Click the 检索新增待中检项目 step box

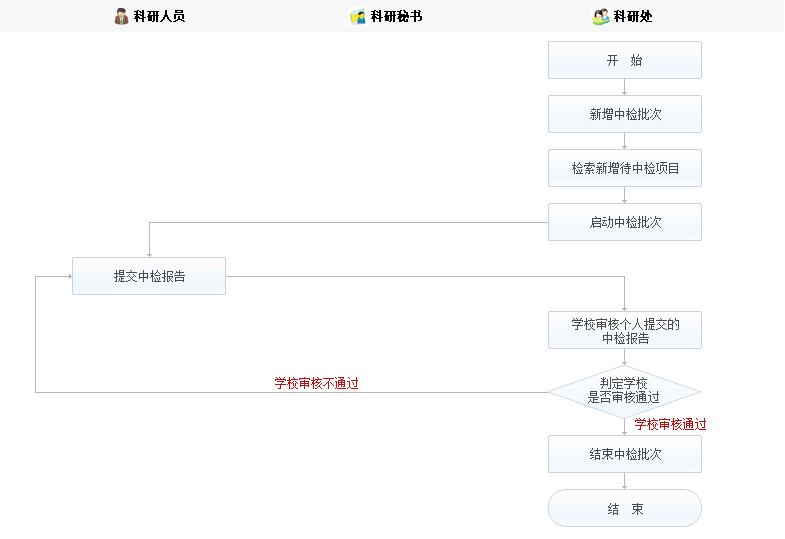pyautogui.click(x=624, y=168)
